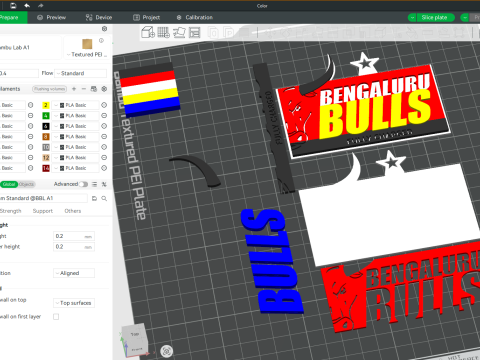The width and height of the screenshot is (480, 360).
Task: Switch to the Preview tab
Action: point(52,17)
